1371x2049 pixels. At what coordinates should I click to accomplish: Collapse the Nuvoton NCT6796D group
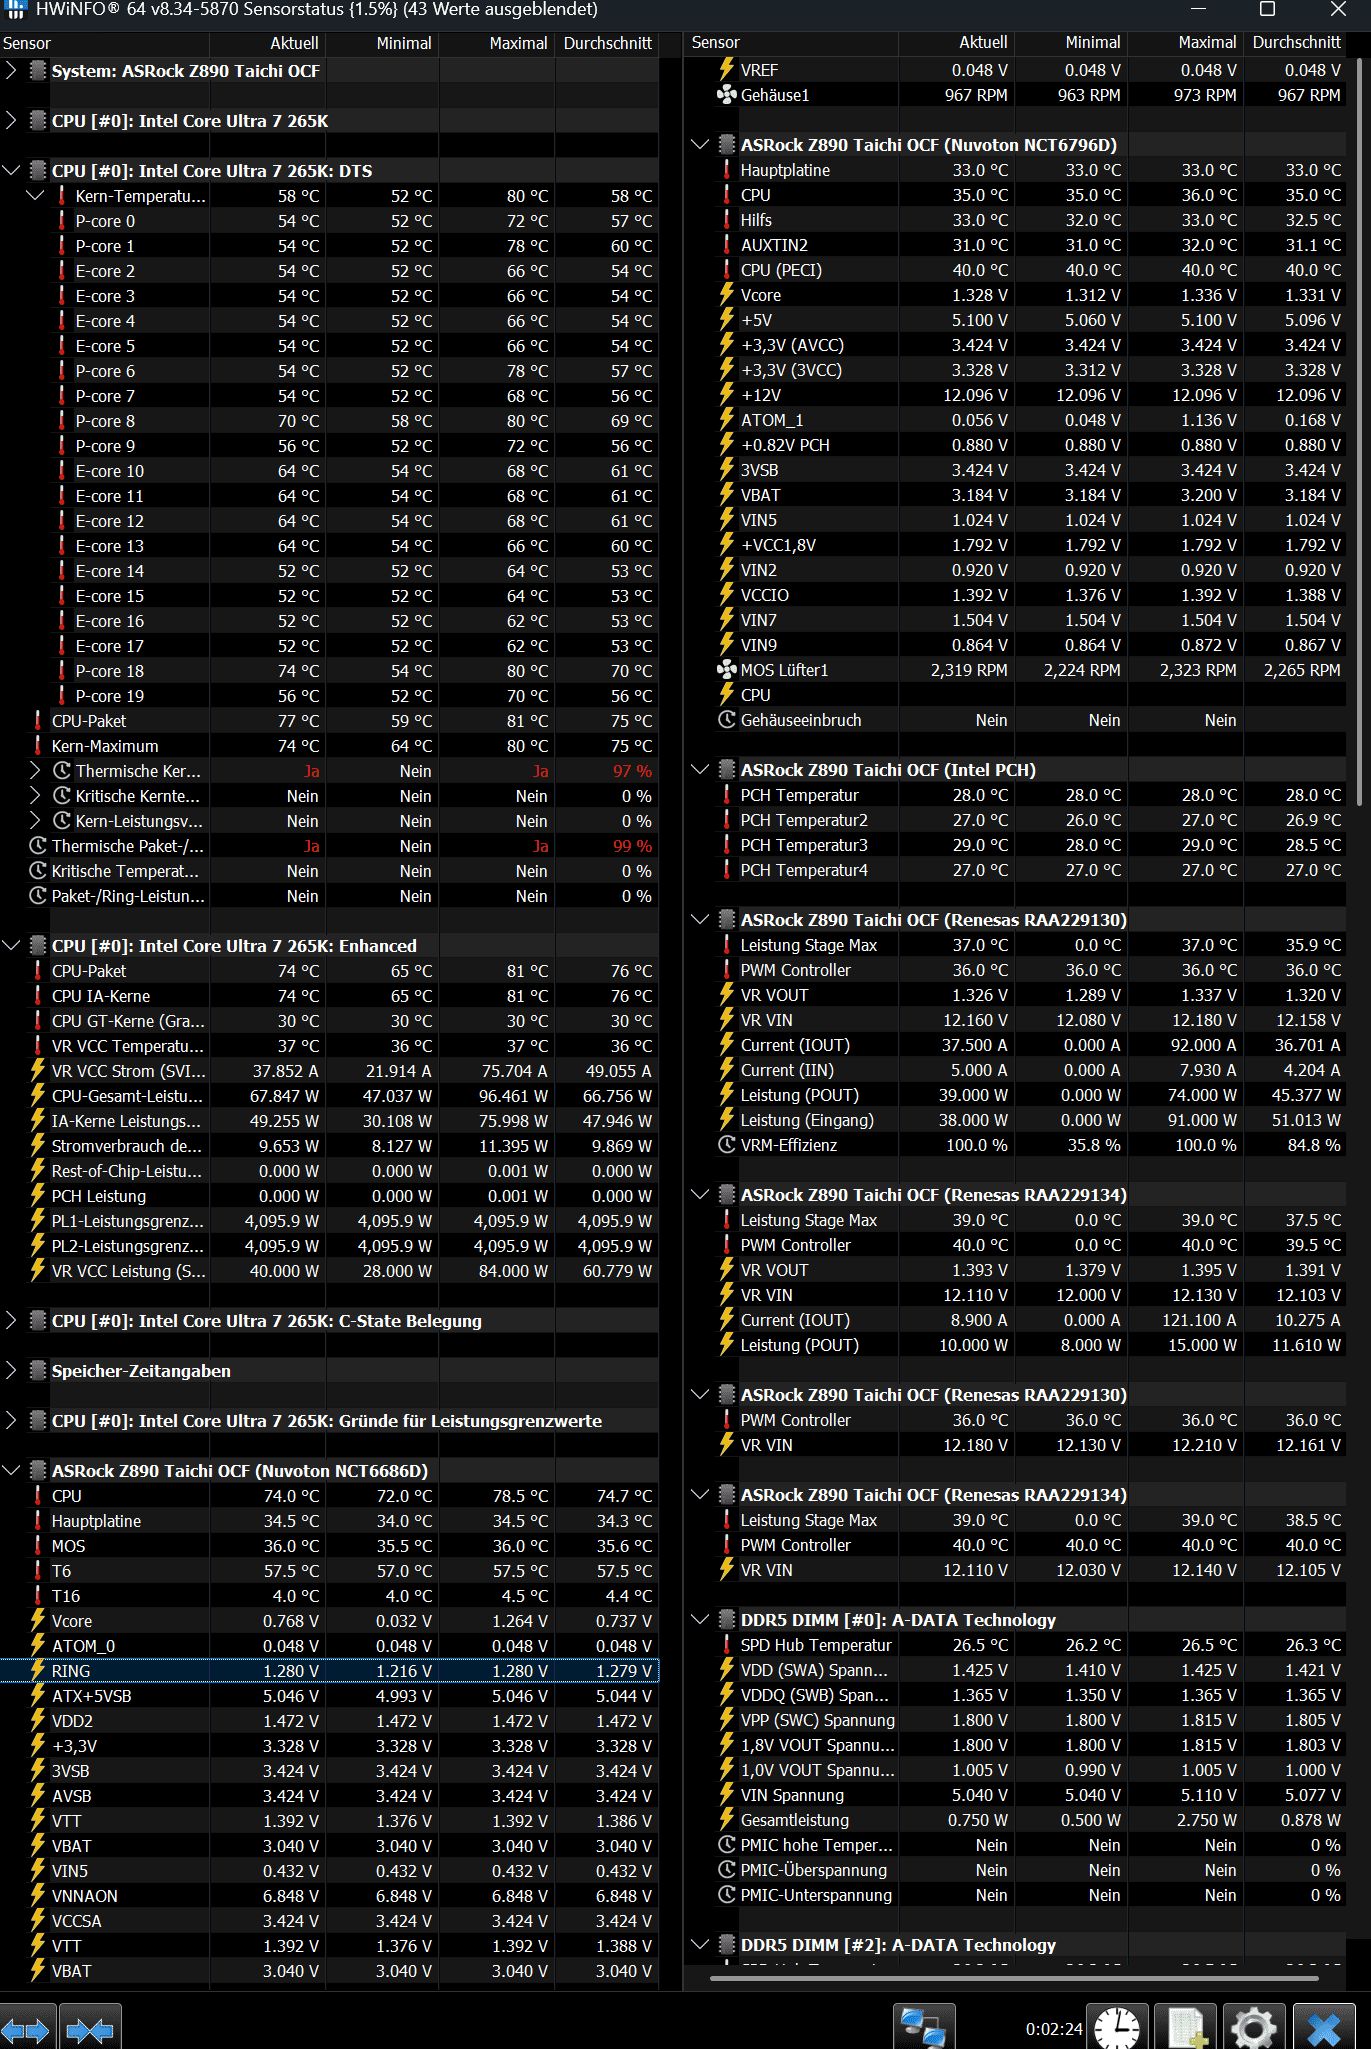700,144
